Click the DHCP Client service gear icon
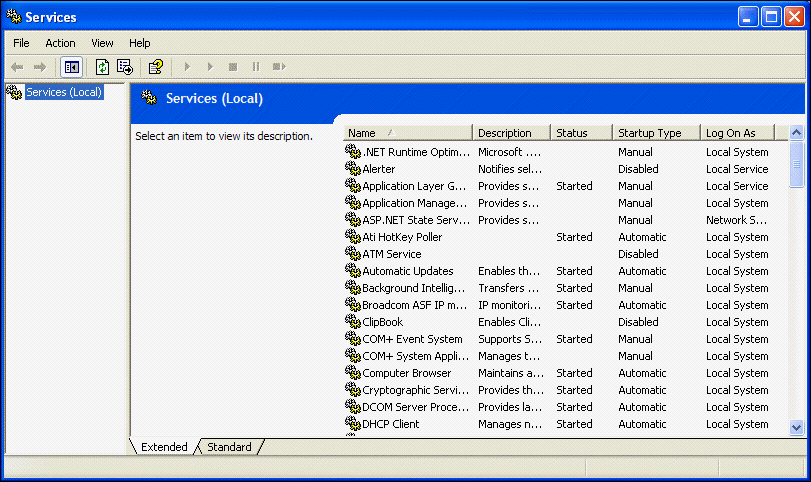 point(353,424)
